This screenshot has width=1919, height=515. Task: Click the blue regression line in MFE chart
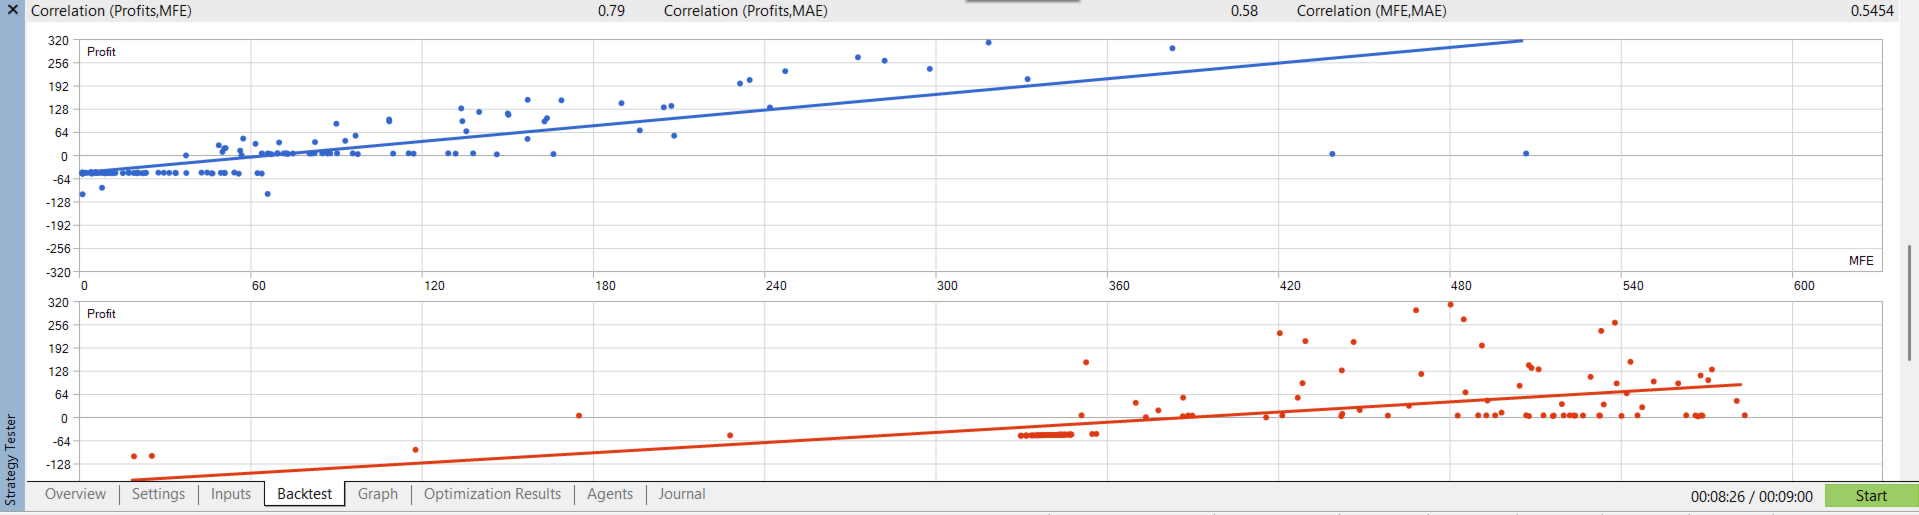(800, 104)
